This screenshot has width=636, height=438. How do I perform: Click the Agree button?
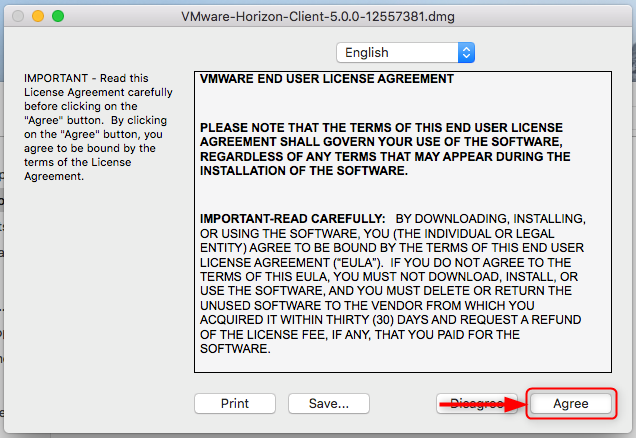pyautogui.click(x=571, y=404)
